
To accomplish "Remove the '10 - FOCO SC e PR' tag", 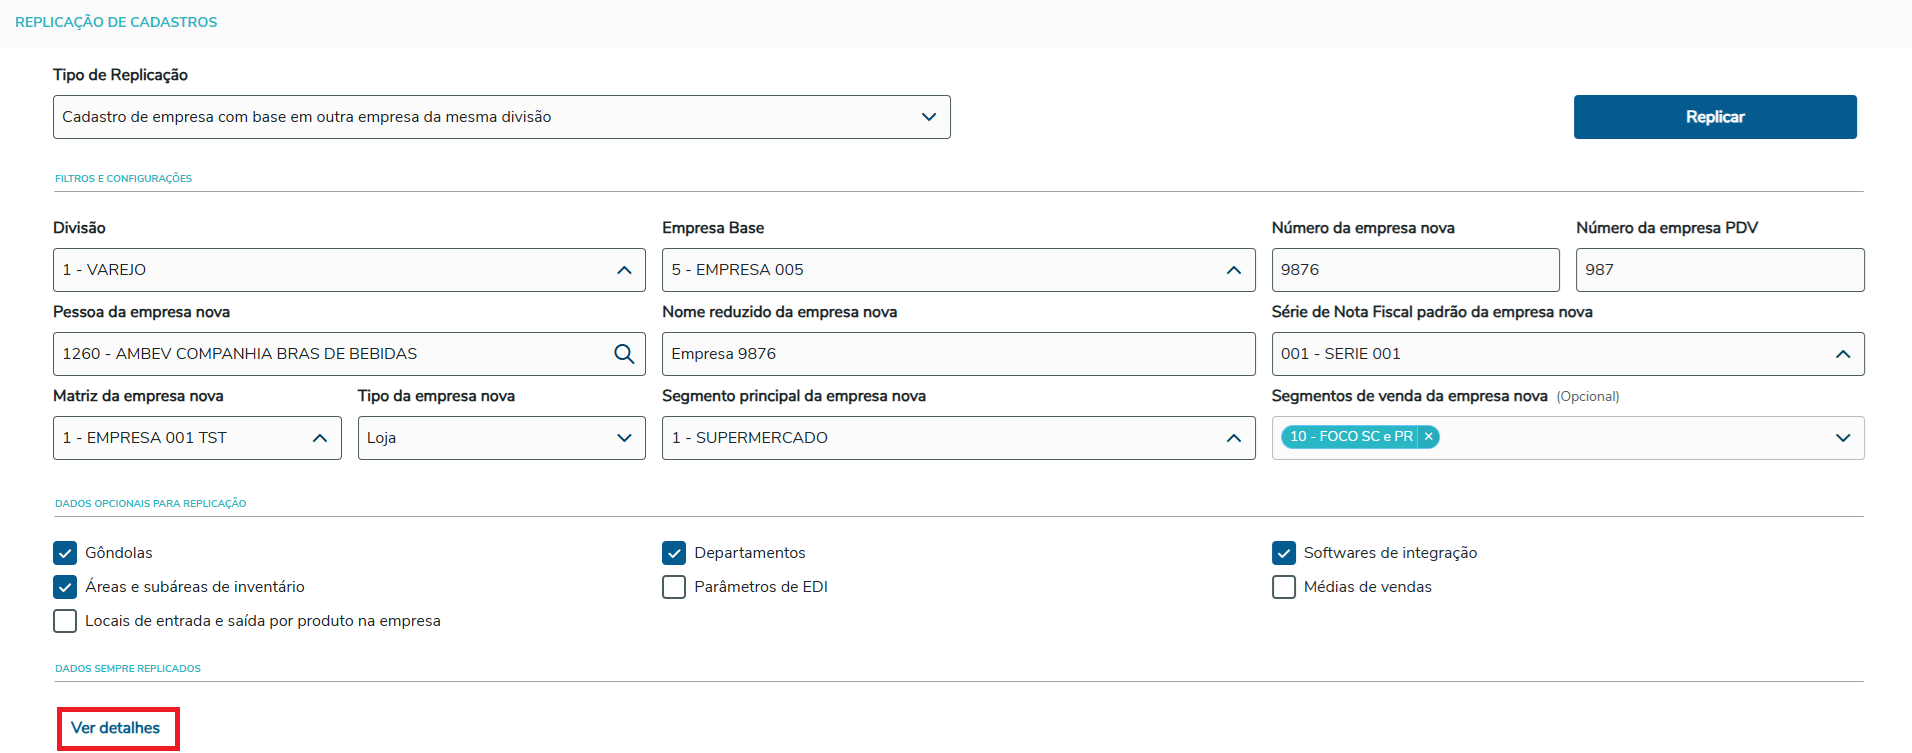I will [1429, 437].
